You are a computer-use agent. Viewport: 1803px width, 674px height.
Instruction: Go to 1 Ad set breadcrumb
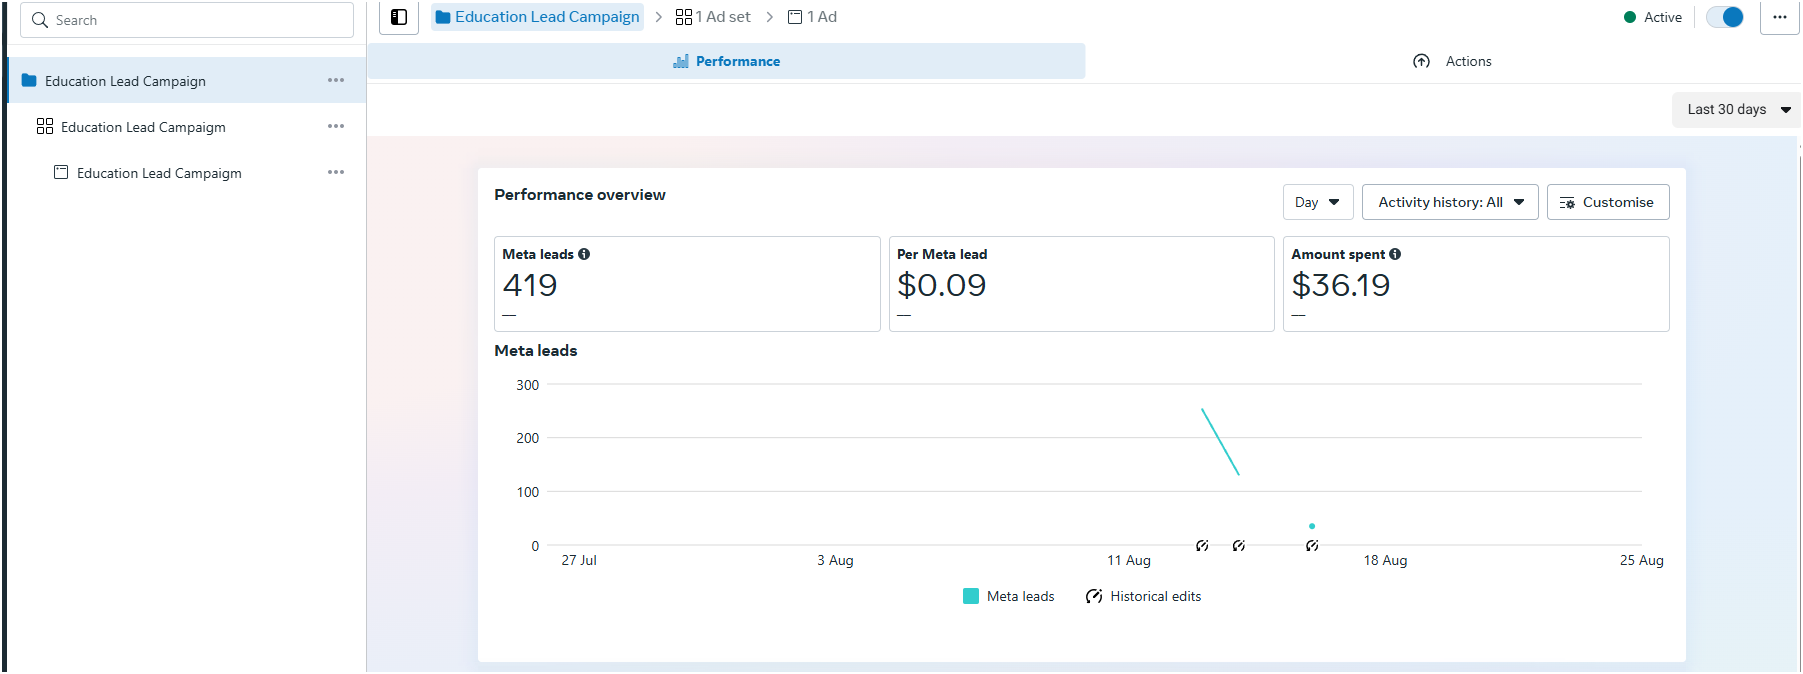[x=713, y=17]
